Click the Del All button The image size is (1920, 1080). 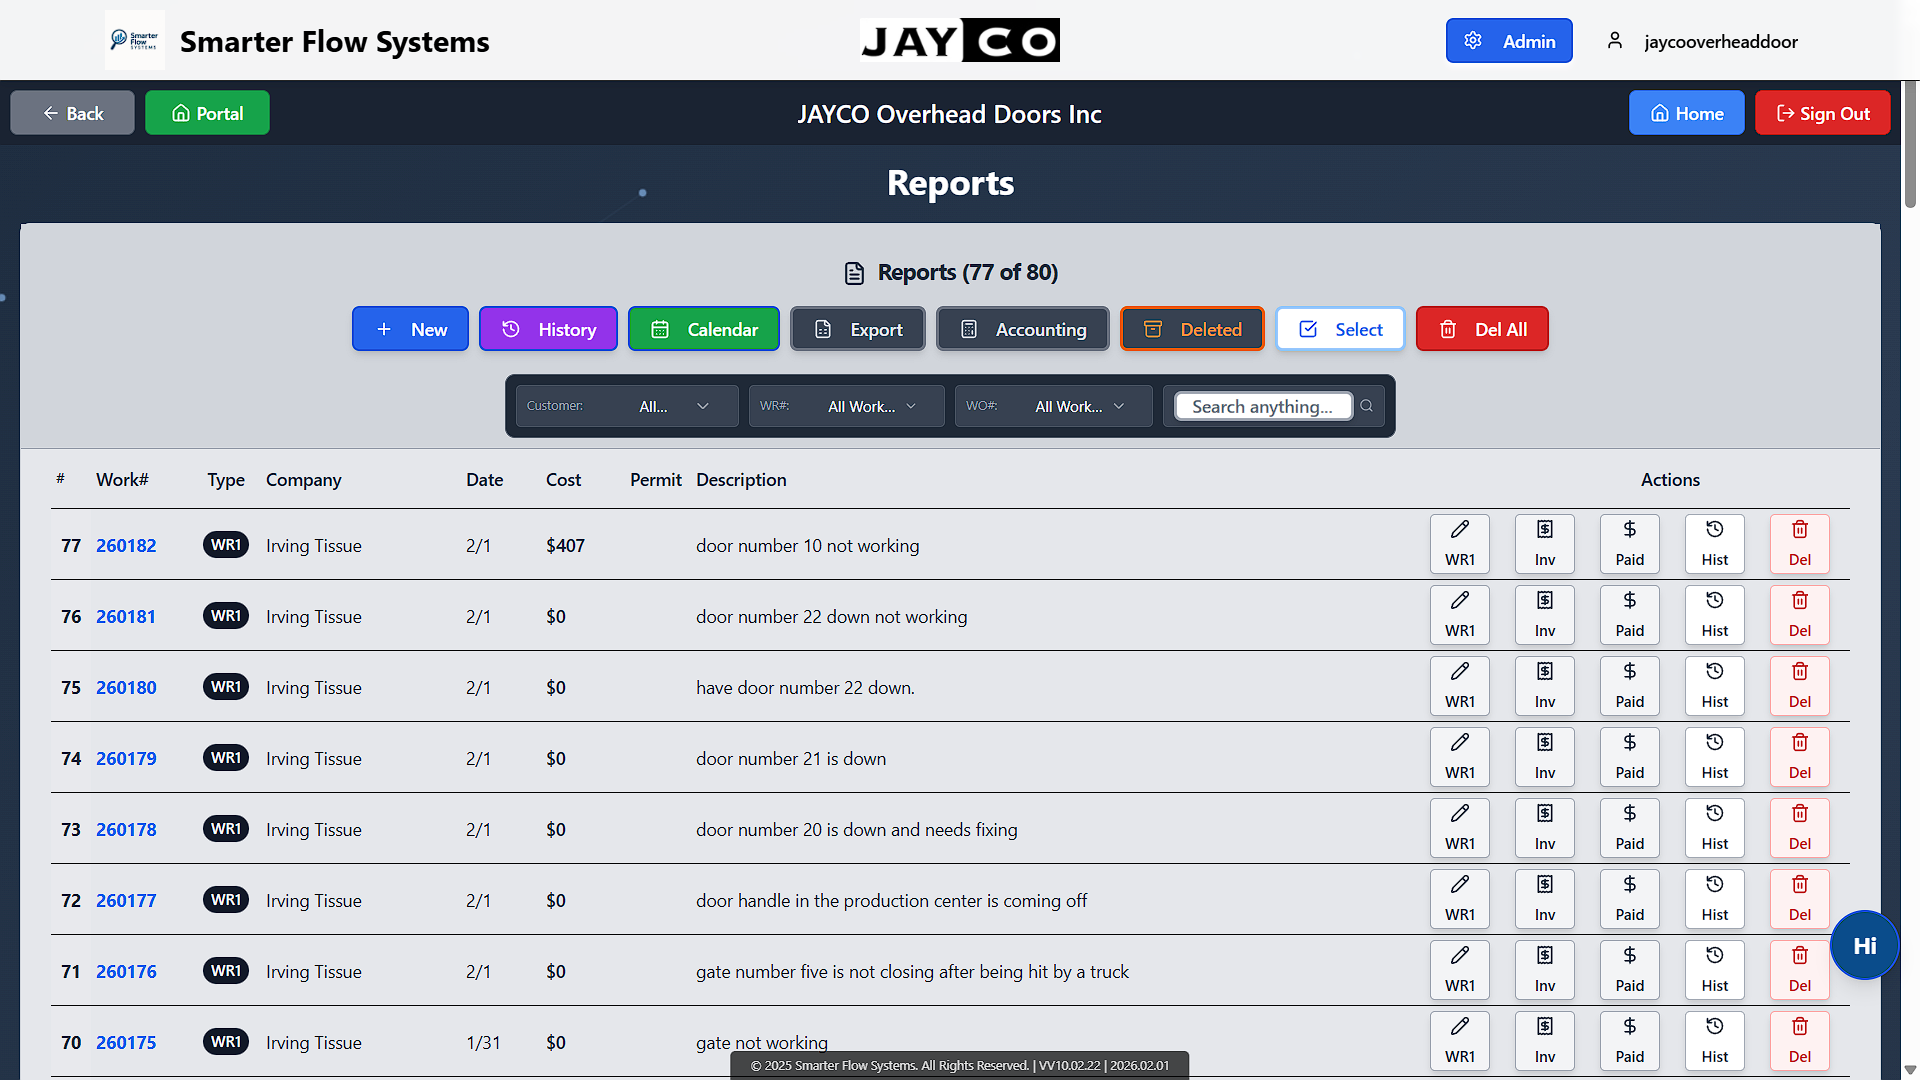click(x=1482, y=329)
